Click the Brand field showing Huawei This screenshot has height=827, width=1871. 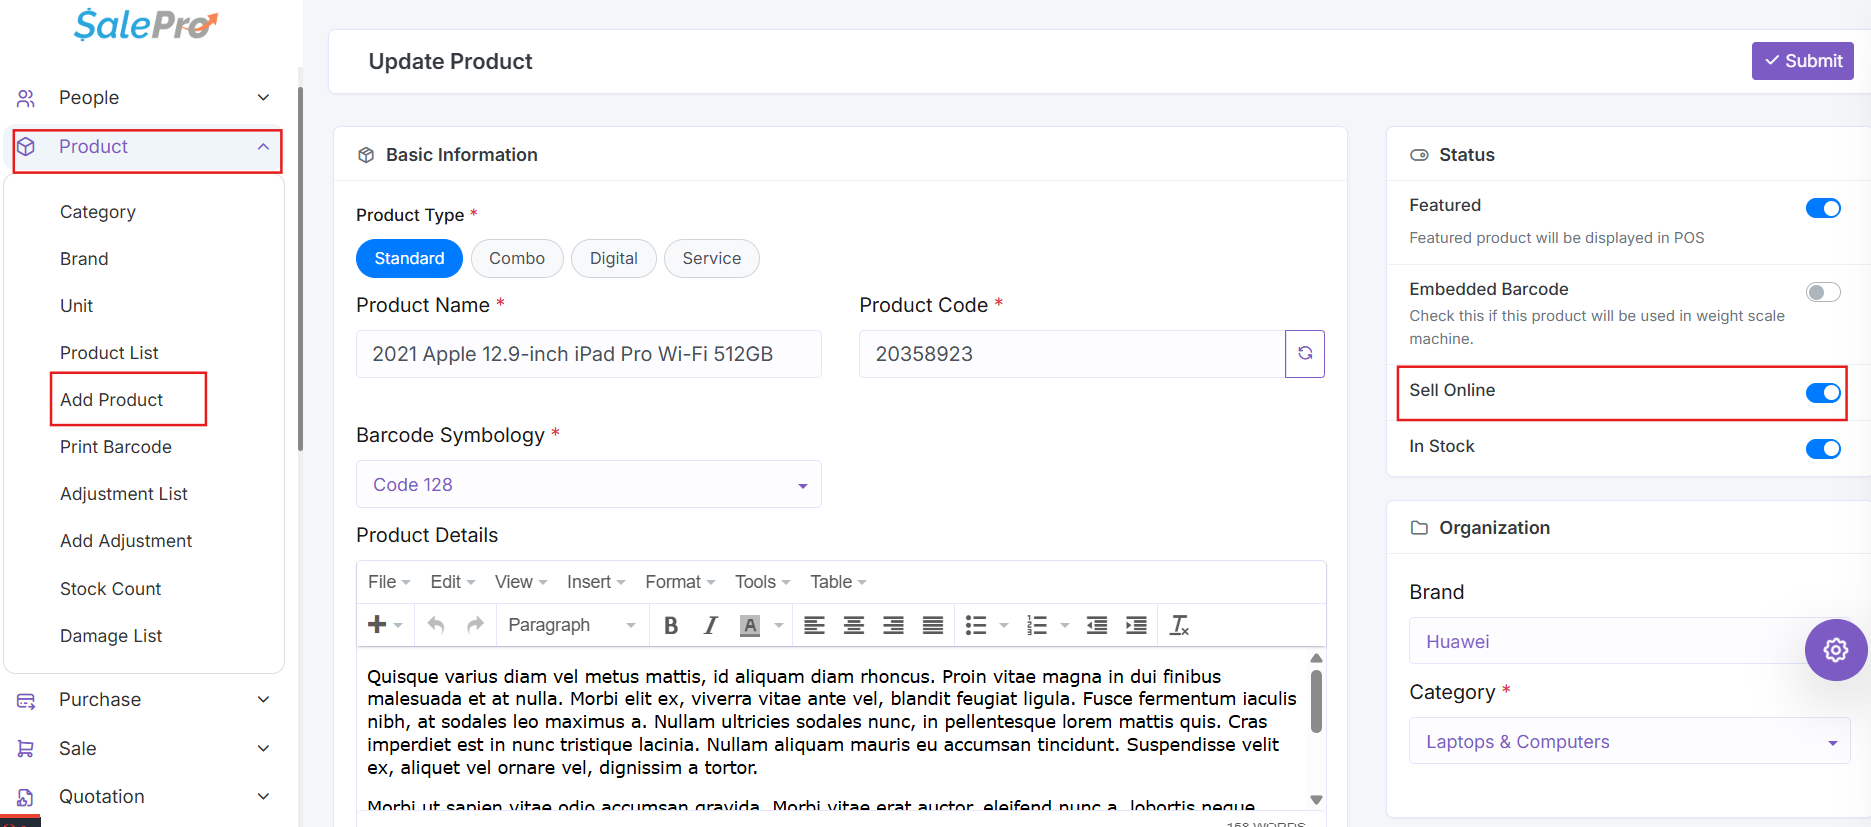click(x=1630, y=641)
